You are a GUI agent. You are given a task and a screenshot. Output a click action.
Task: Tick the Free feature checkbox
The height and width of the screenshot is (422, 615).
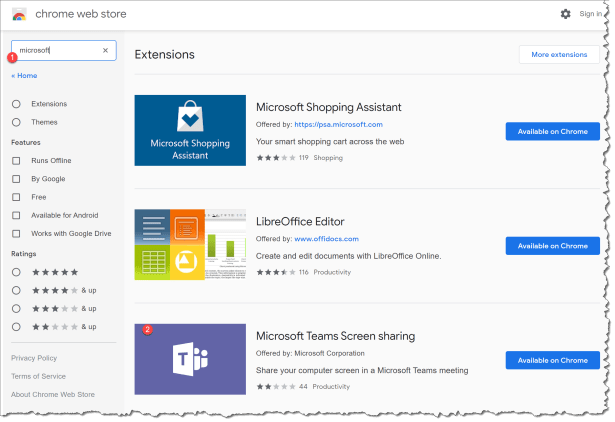[16, 197]
